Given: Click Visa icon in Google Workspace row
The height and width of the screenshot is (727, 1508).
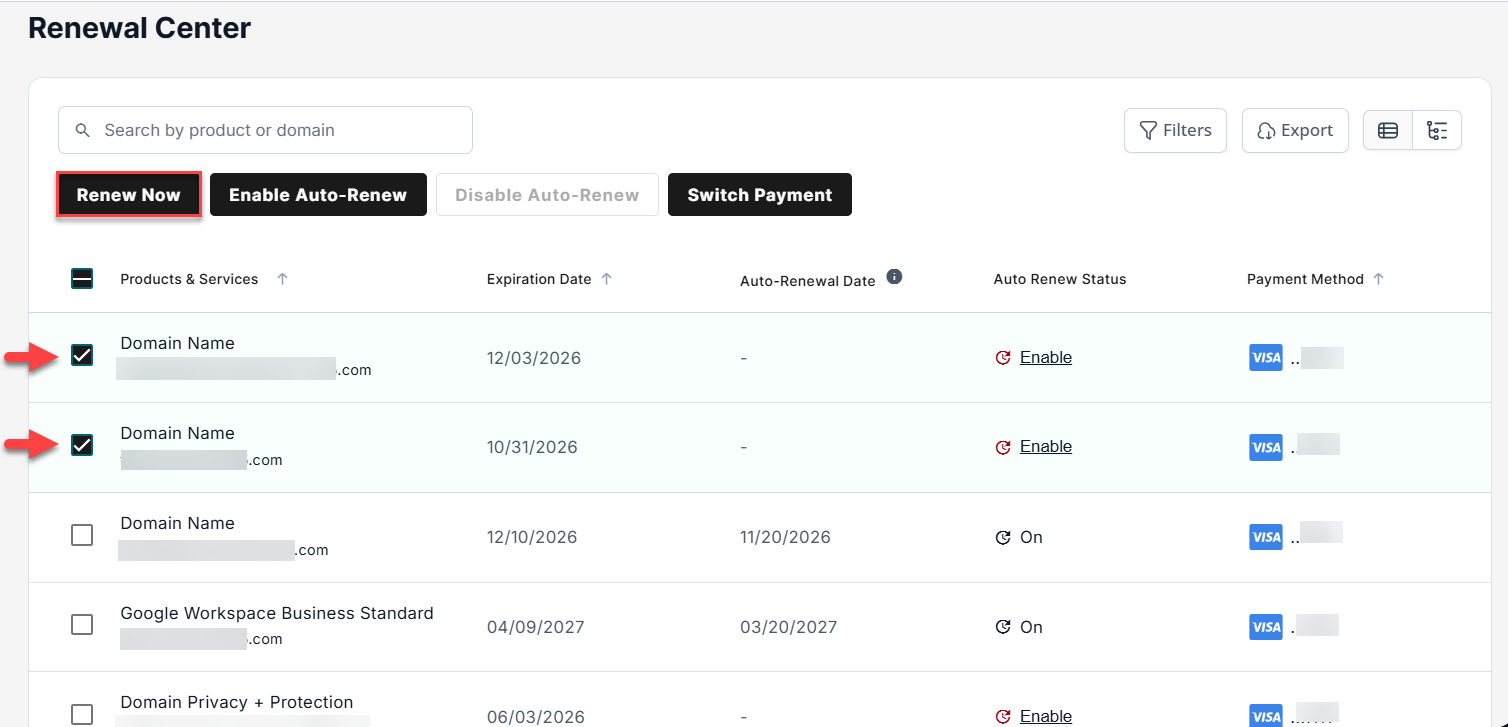Looking at the screenshot, I should (x=1266, y=627).
